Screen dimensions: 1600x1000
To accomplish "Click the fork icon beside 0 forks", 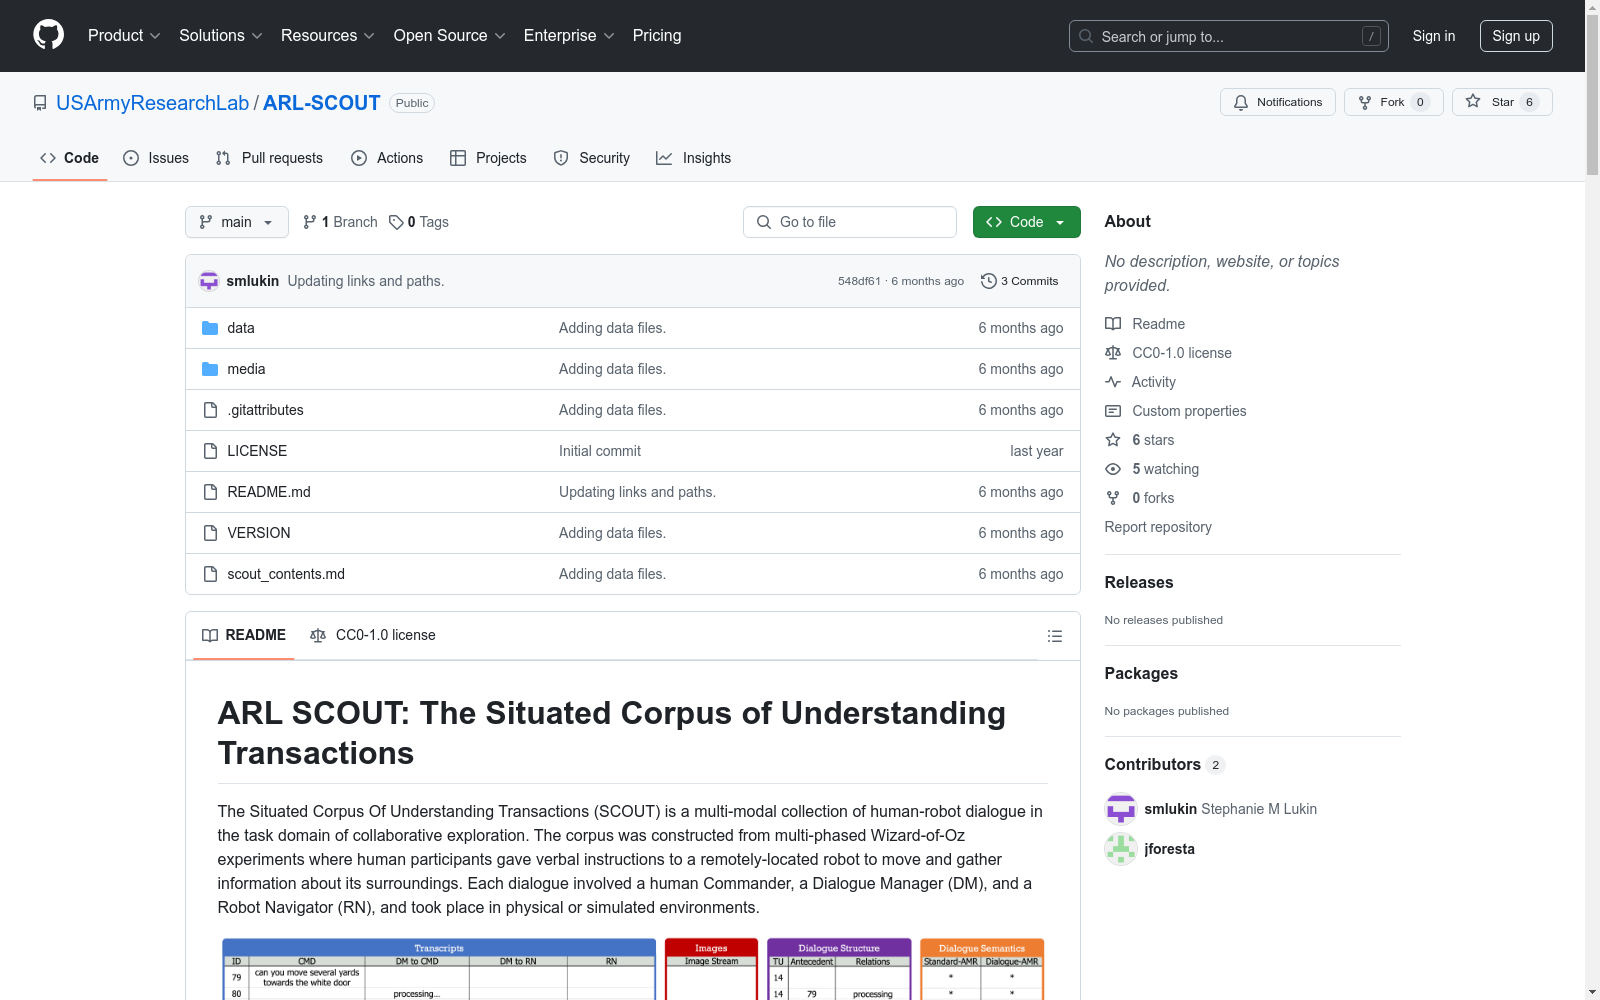I will click(x=1113, y=498).
